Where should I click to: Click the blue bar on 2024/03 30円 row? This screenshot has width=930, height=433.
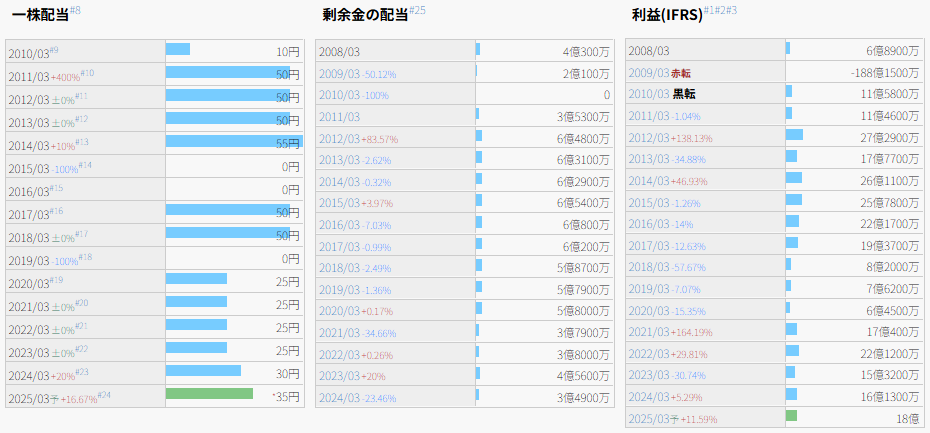(x=203, y=371)
